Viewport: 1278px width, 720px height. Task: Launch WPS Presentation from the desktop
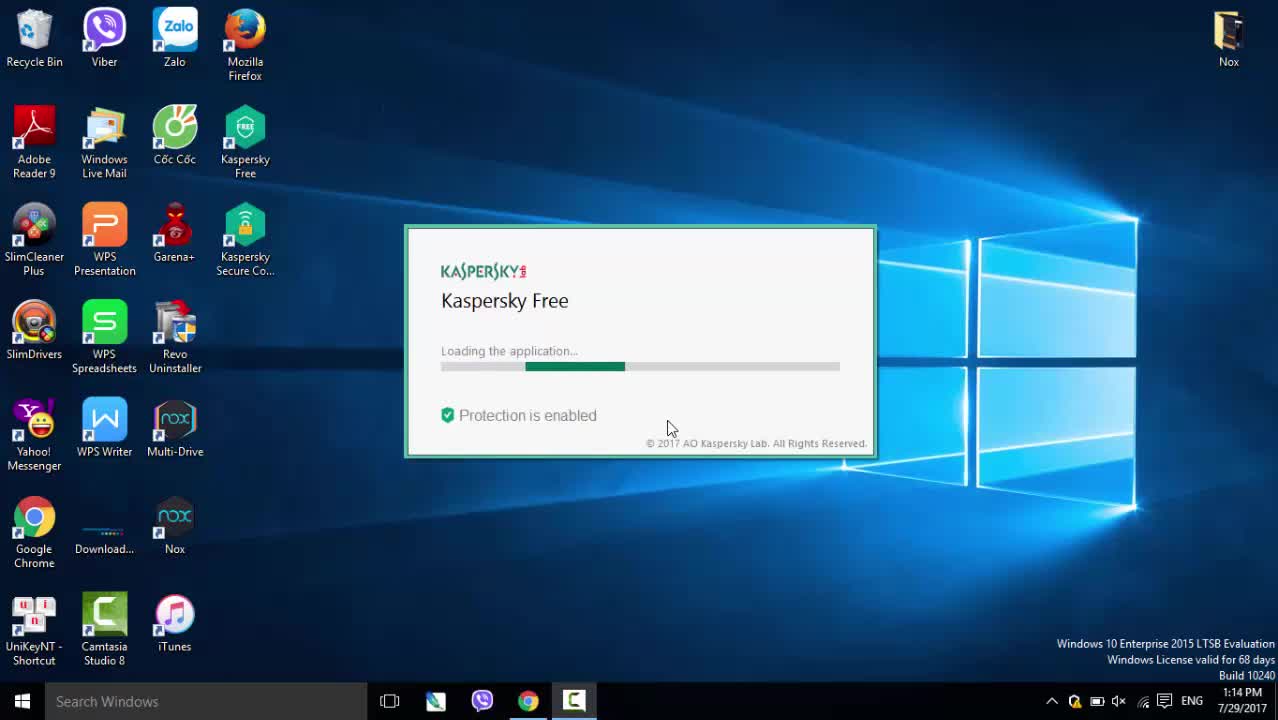[104, 240]
